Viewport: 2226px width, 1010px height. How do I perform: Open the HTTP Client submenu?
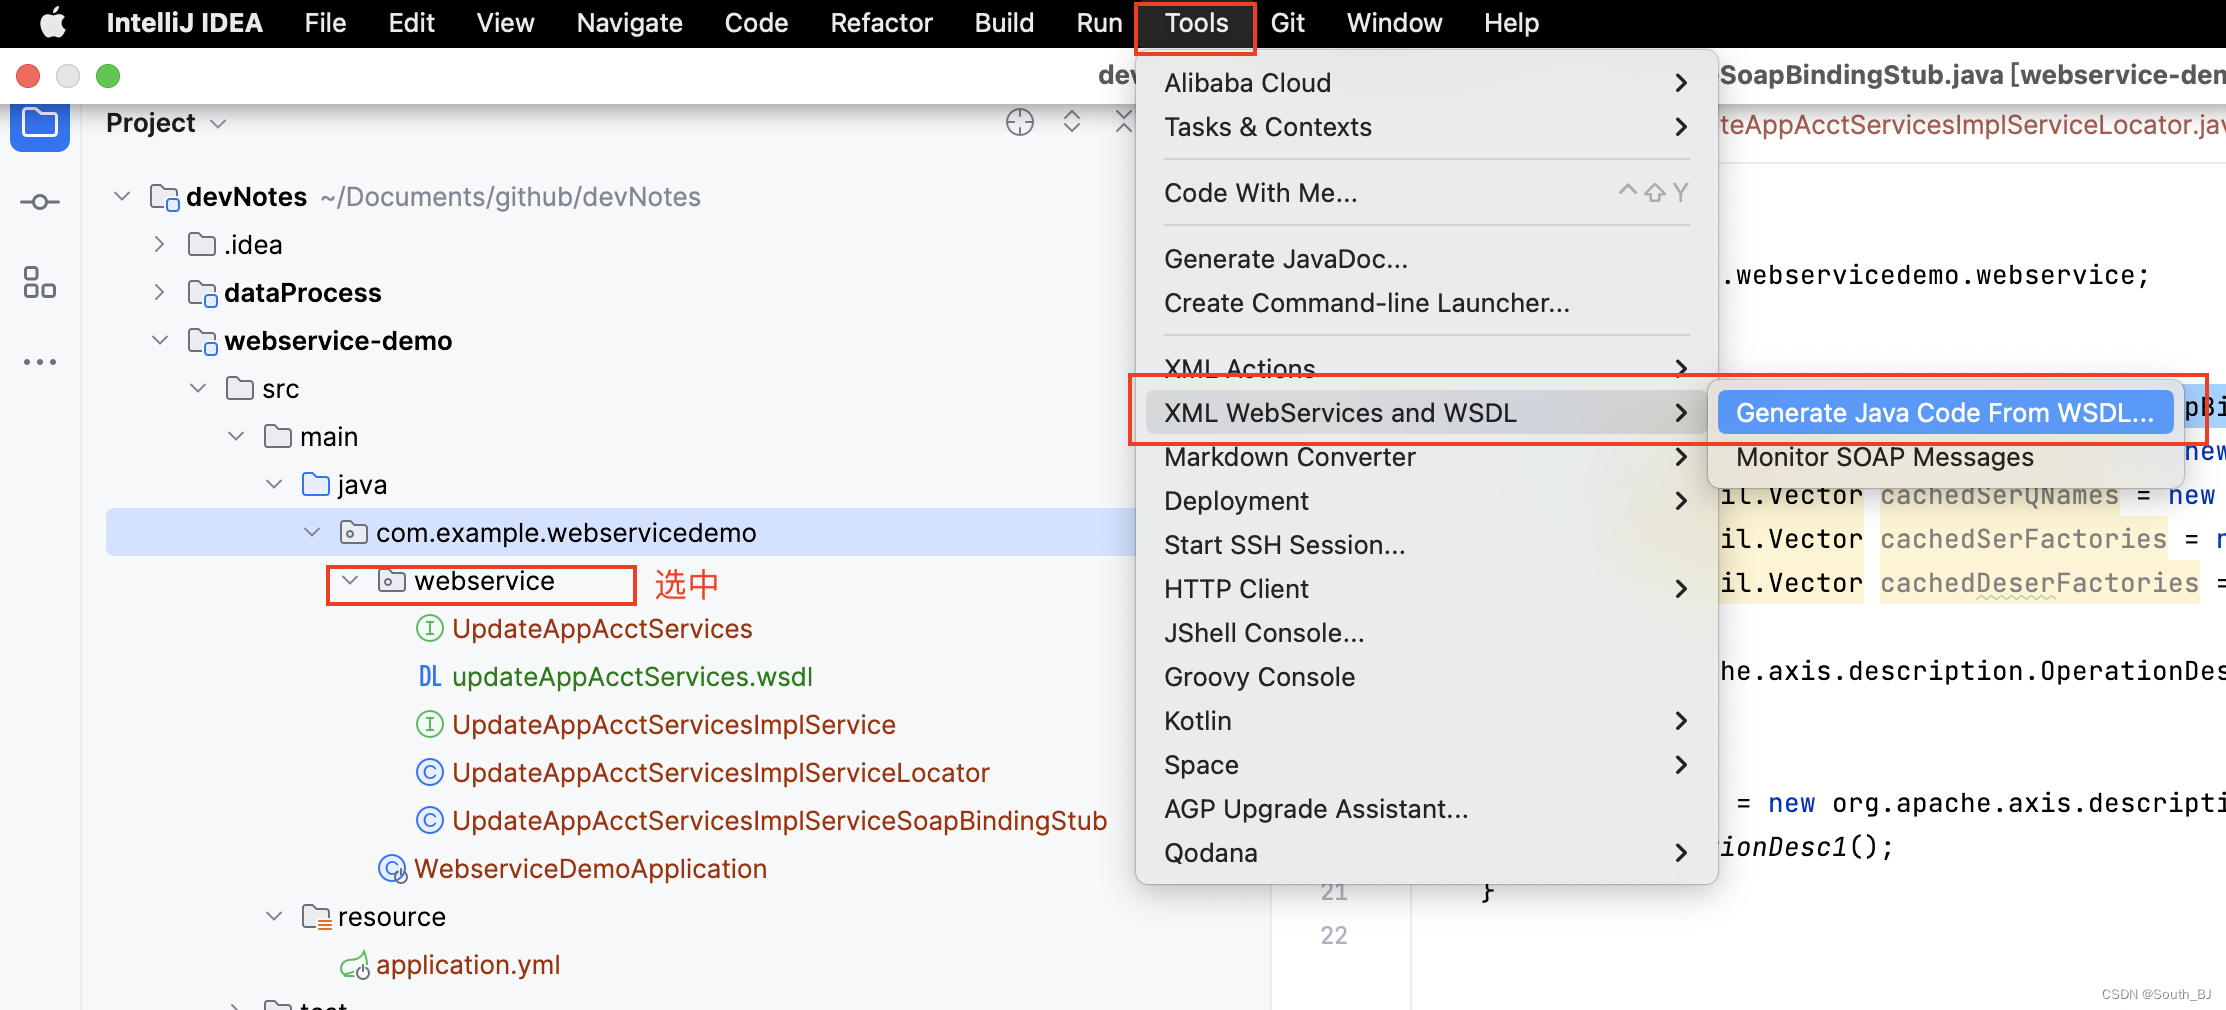[x=1236, y=589]
